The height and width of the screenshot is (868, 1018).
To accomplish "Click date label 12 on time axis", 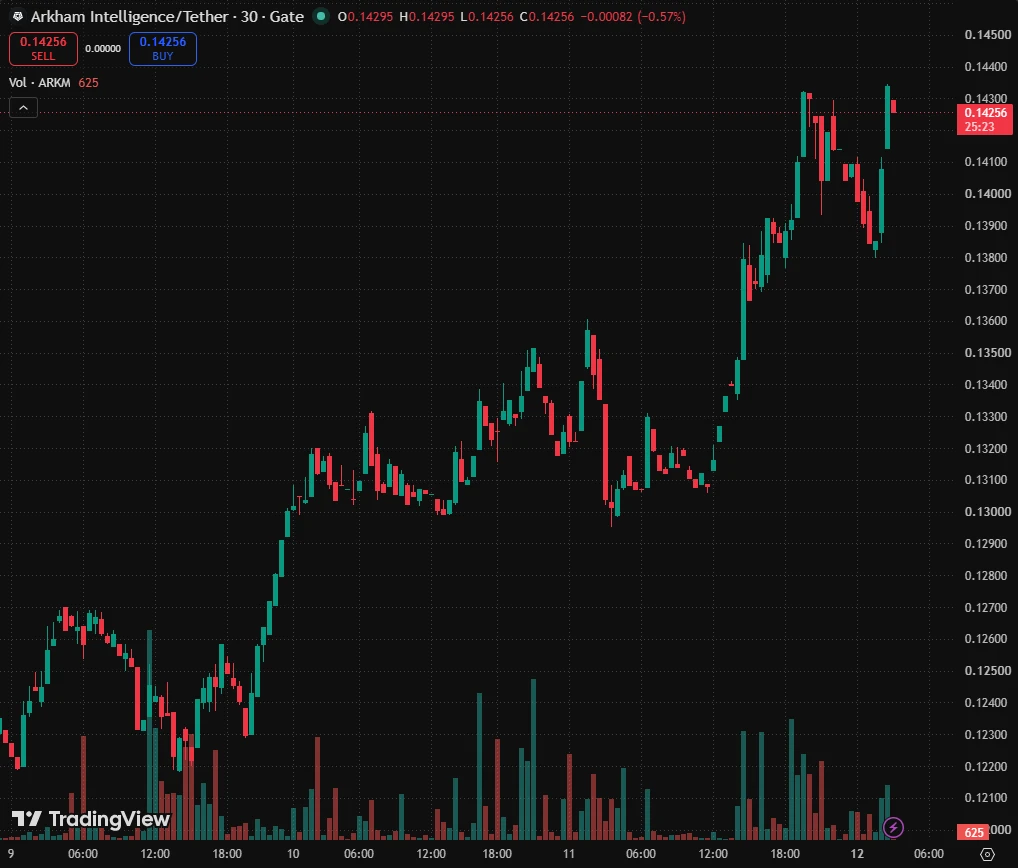I will coord(857,854).
